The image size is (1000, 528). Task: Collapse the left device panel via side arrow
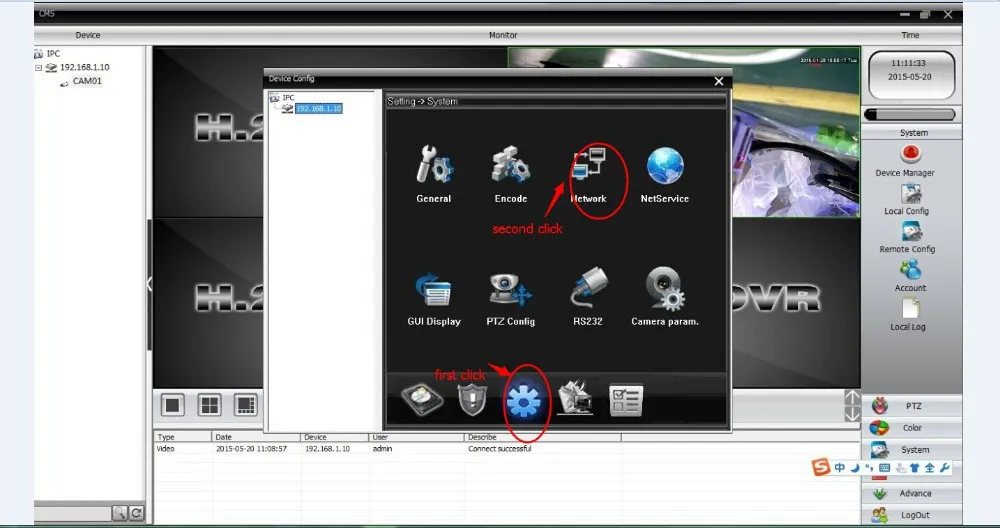[149, 284]
